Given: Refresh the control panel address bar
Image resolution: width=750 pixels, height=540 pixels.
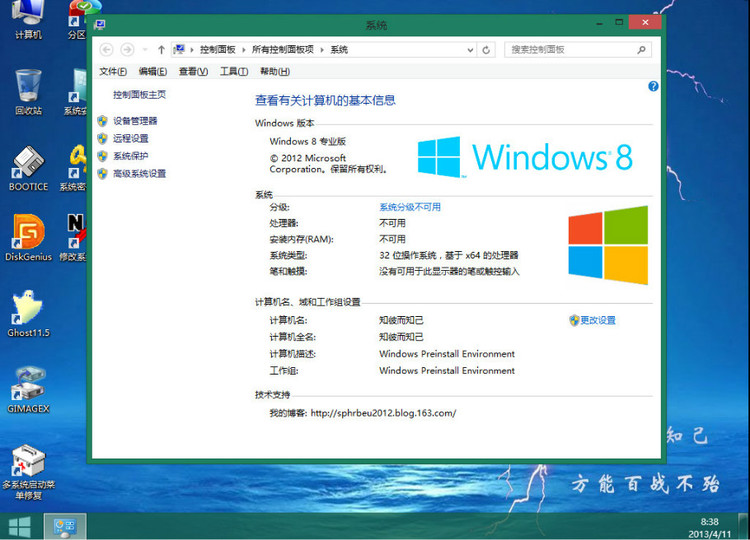Looking at the screenshot, I should [486, 50].
